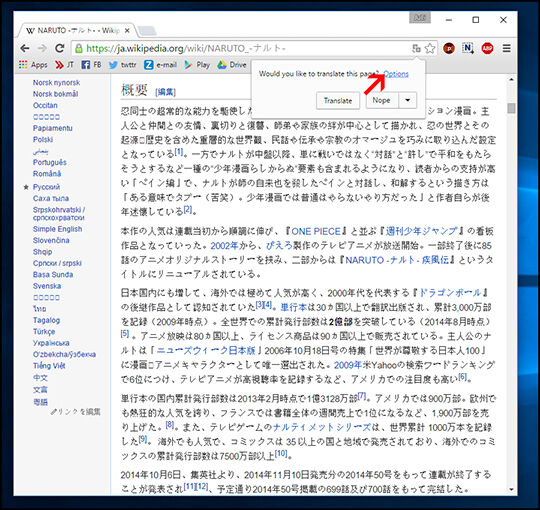The image size is (540, 510).
Task: Open the Русский language link
Action: (x=46, y=187)
